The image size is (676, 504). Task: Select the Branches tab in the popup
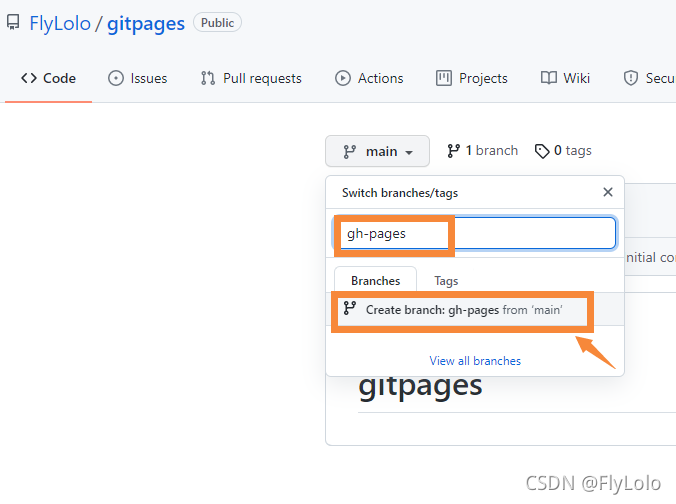coord(376,281)
